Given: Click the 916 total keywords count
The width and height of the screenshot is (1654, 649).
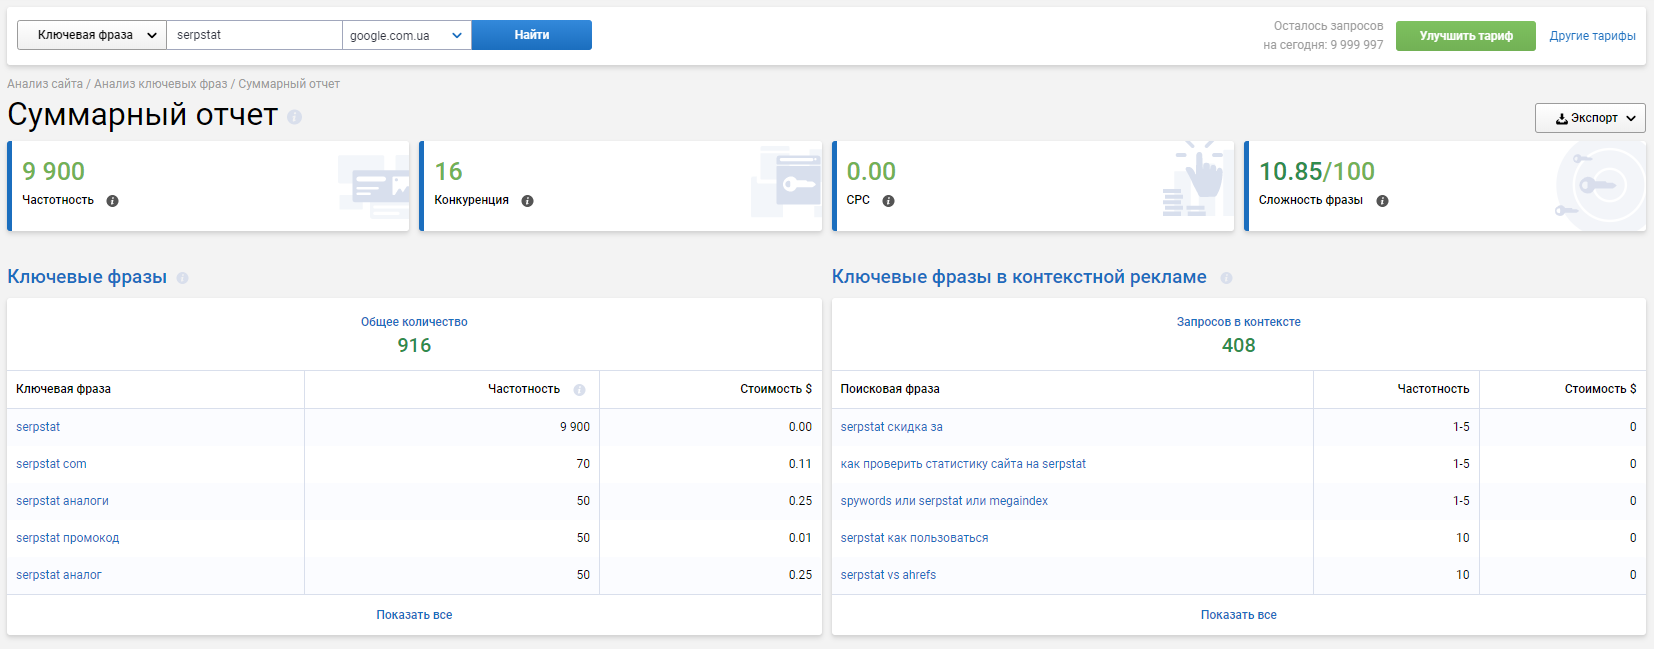Looking at the screenshot, I should (x=414, y=345).
